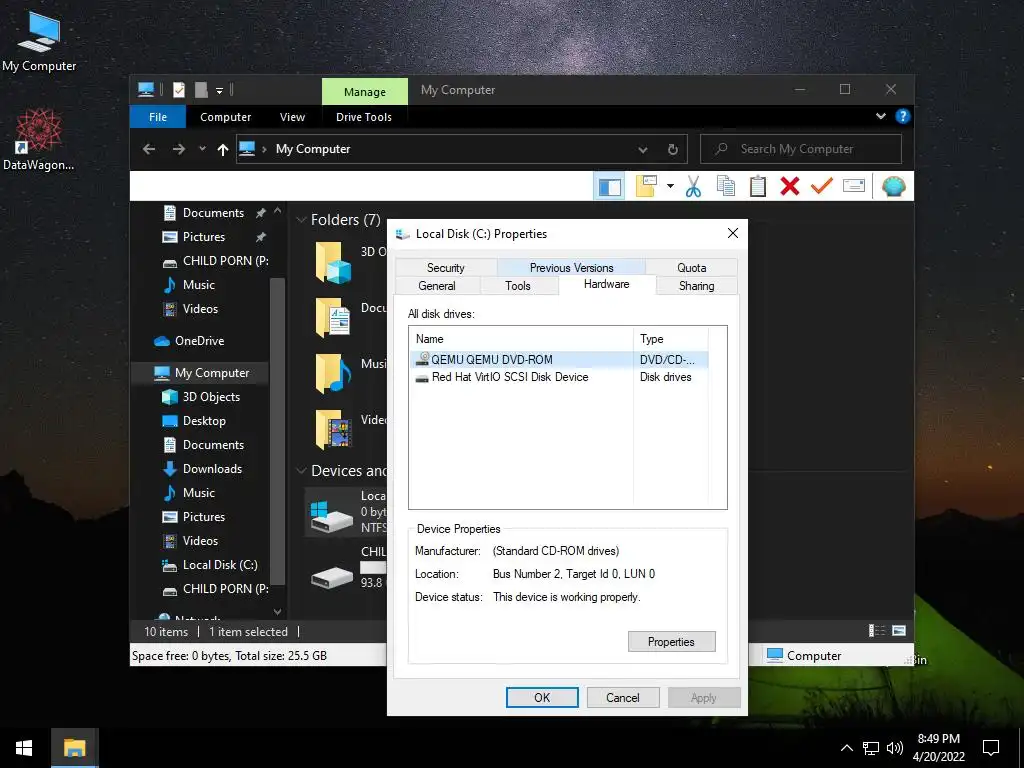Screen dimensions: 1024x768
Task: Select the Videos folder icon in content
Action: coord(334,429)
